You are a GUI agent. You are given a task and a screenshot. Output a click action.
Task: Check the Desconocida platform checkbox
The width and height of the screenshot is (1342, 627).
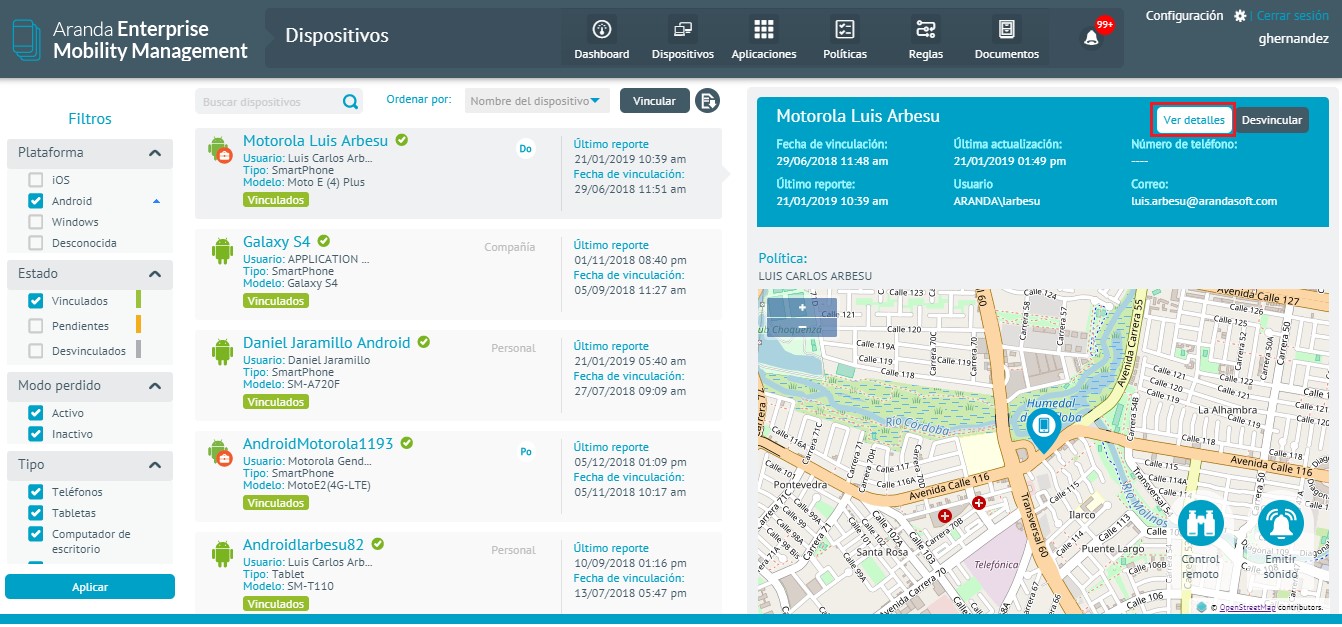(x=36, y=243)
